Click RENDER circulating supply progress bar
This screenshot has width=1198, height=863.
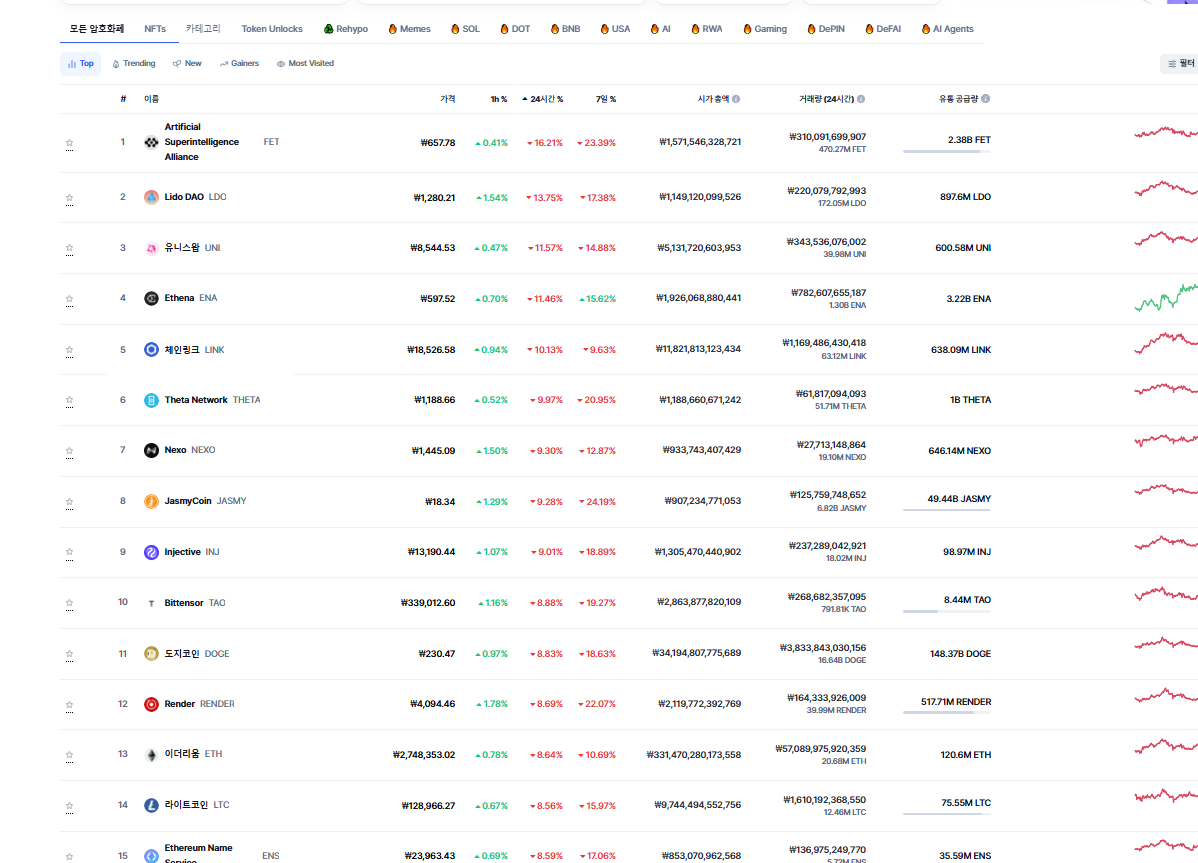click(947, 713)
